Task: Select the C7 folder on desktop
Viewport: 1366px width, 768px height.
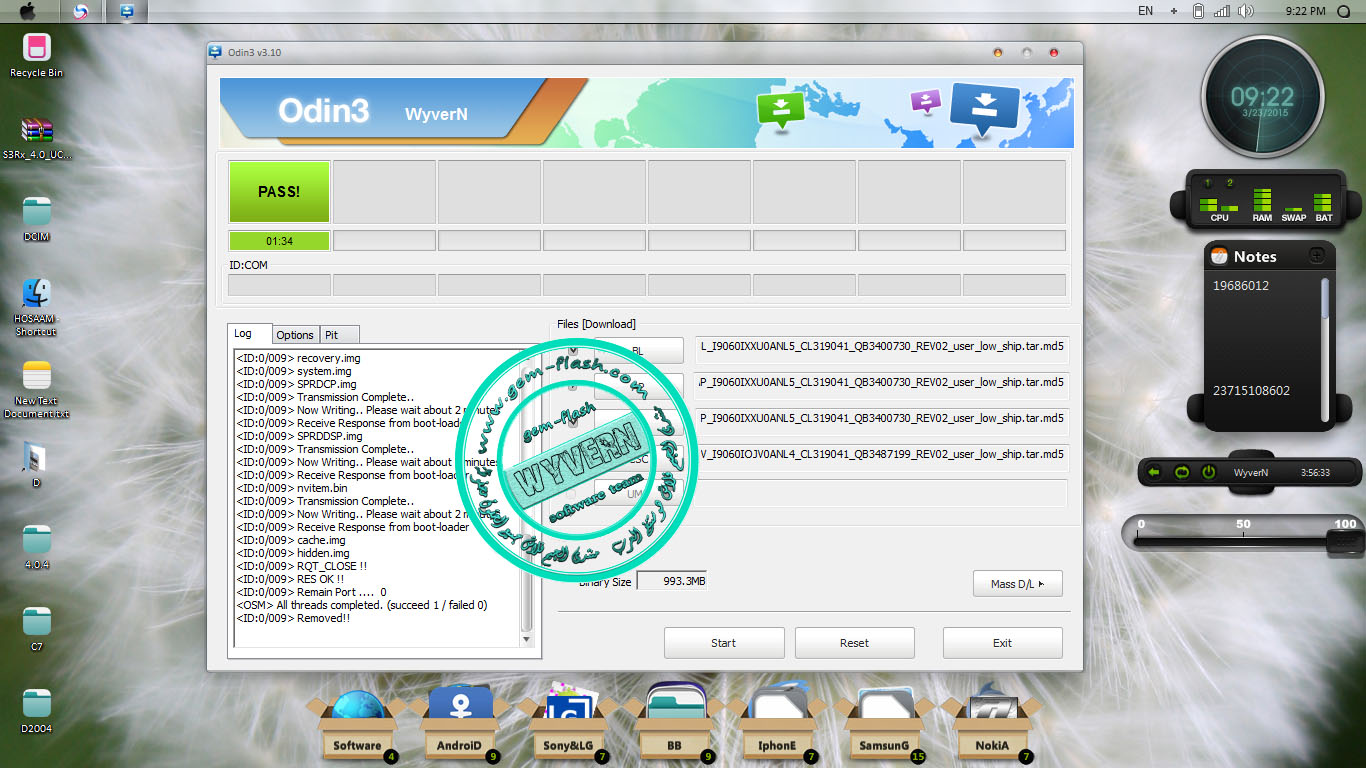Action: (x=37, y=629)
